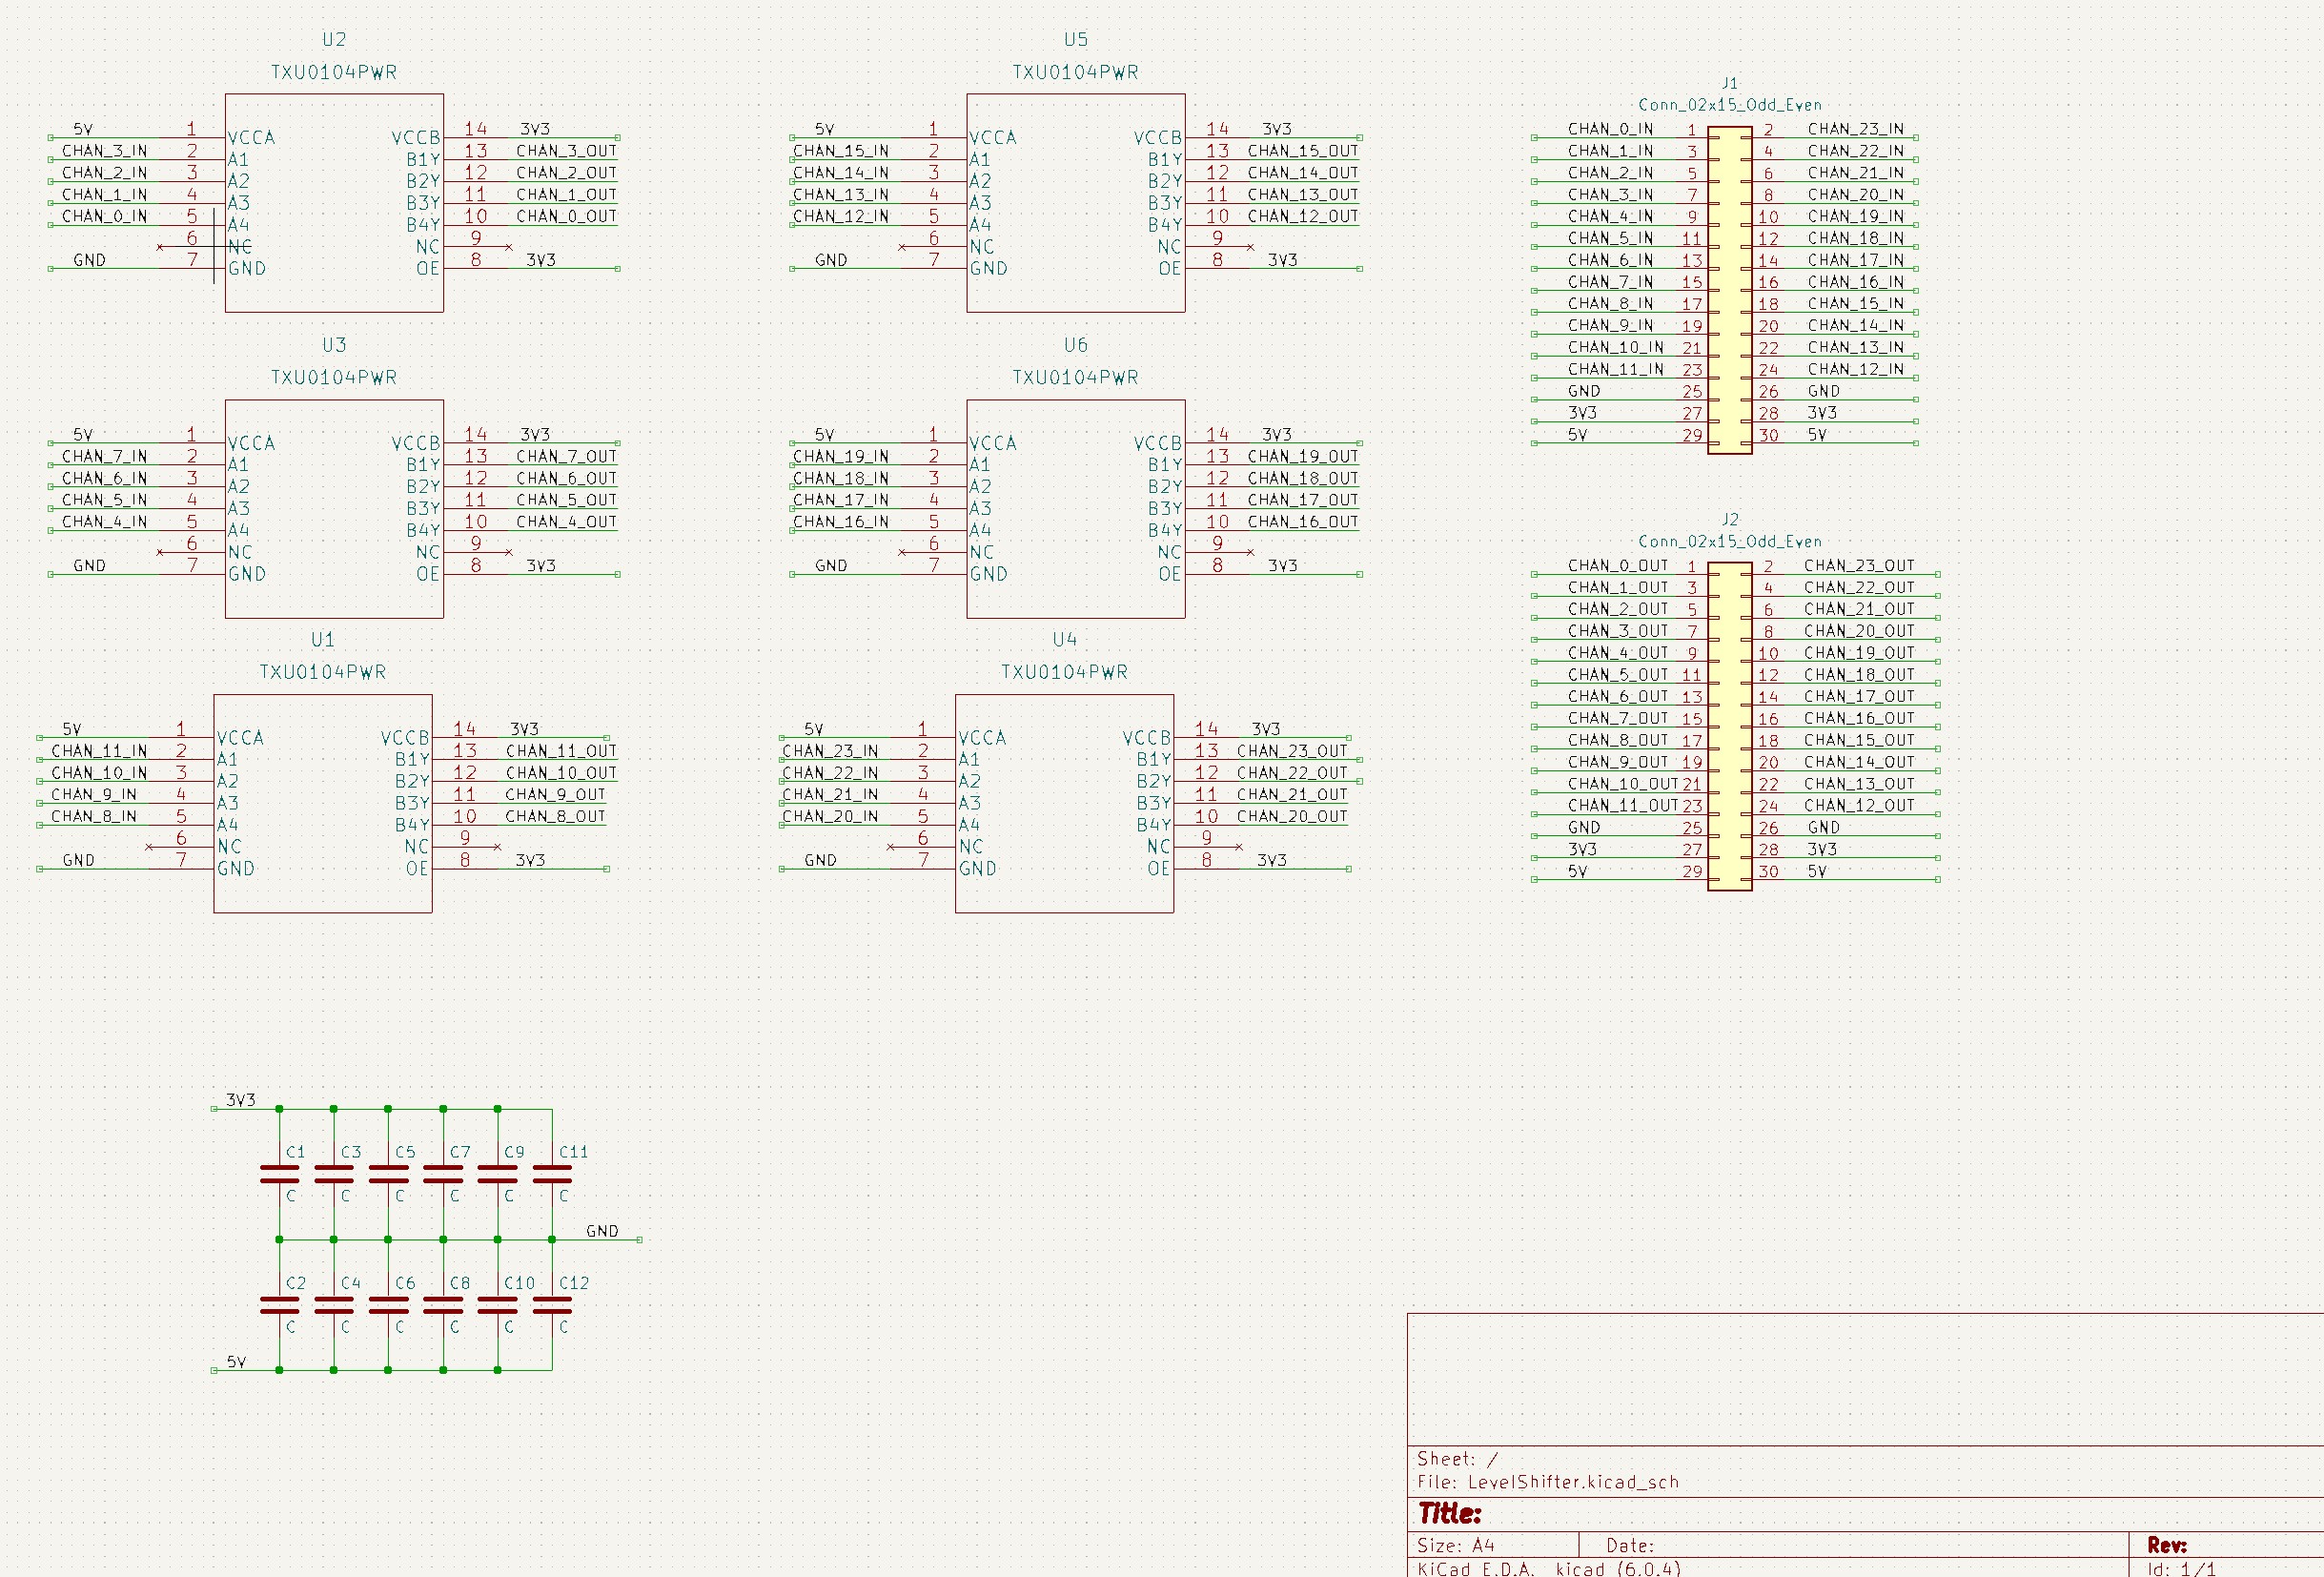Select capacitor C1 symbol

[279, 1174]
